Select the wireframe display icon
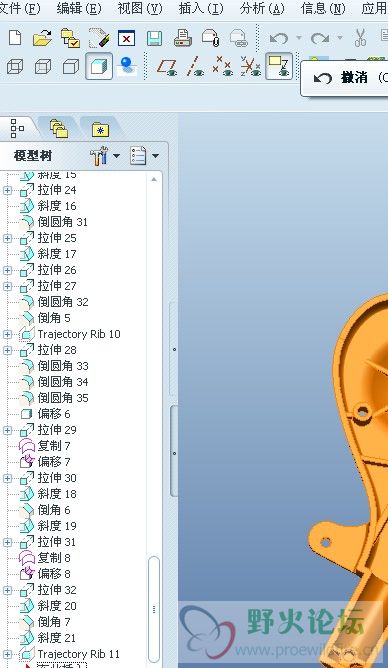The image size is (388, 668). click(15, 67)
